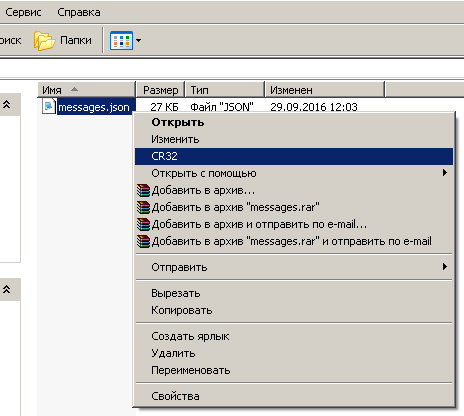The image size is (464, 416).
Task: Click the messages.json file icon
Action: pos(49,106)
